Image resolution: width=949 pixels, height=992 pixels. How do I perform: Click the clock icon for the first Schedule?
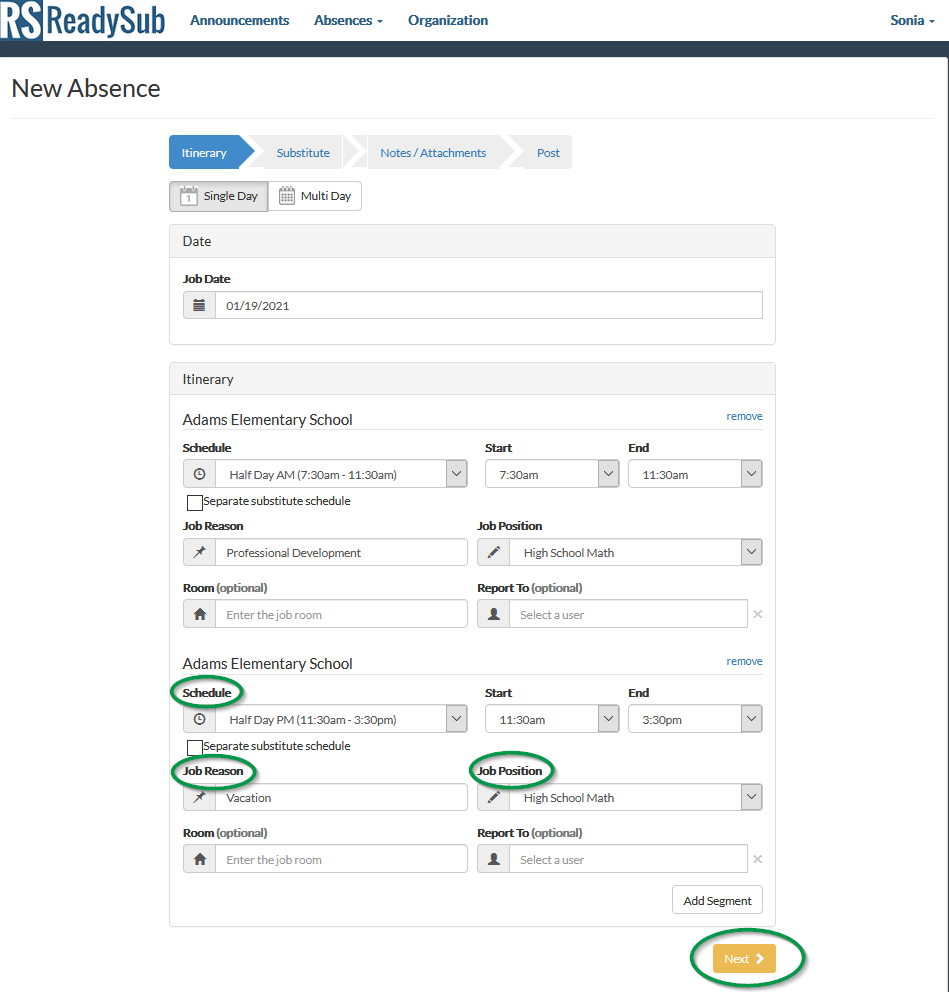coord(198,473)
